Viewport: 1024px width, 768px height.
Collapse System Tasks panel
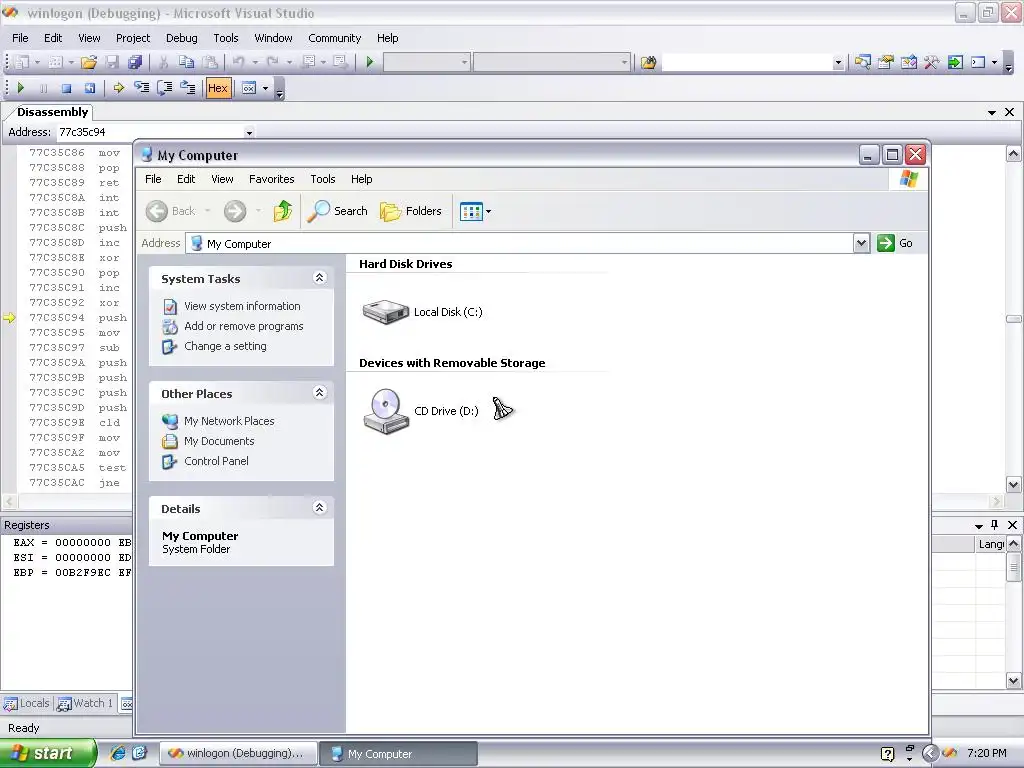[x=319, y=278]
